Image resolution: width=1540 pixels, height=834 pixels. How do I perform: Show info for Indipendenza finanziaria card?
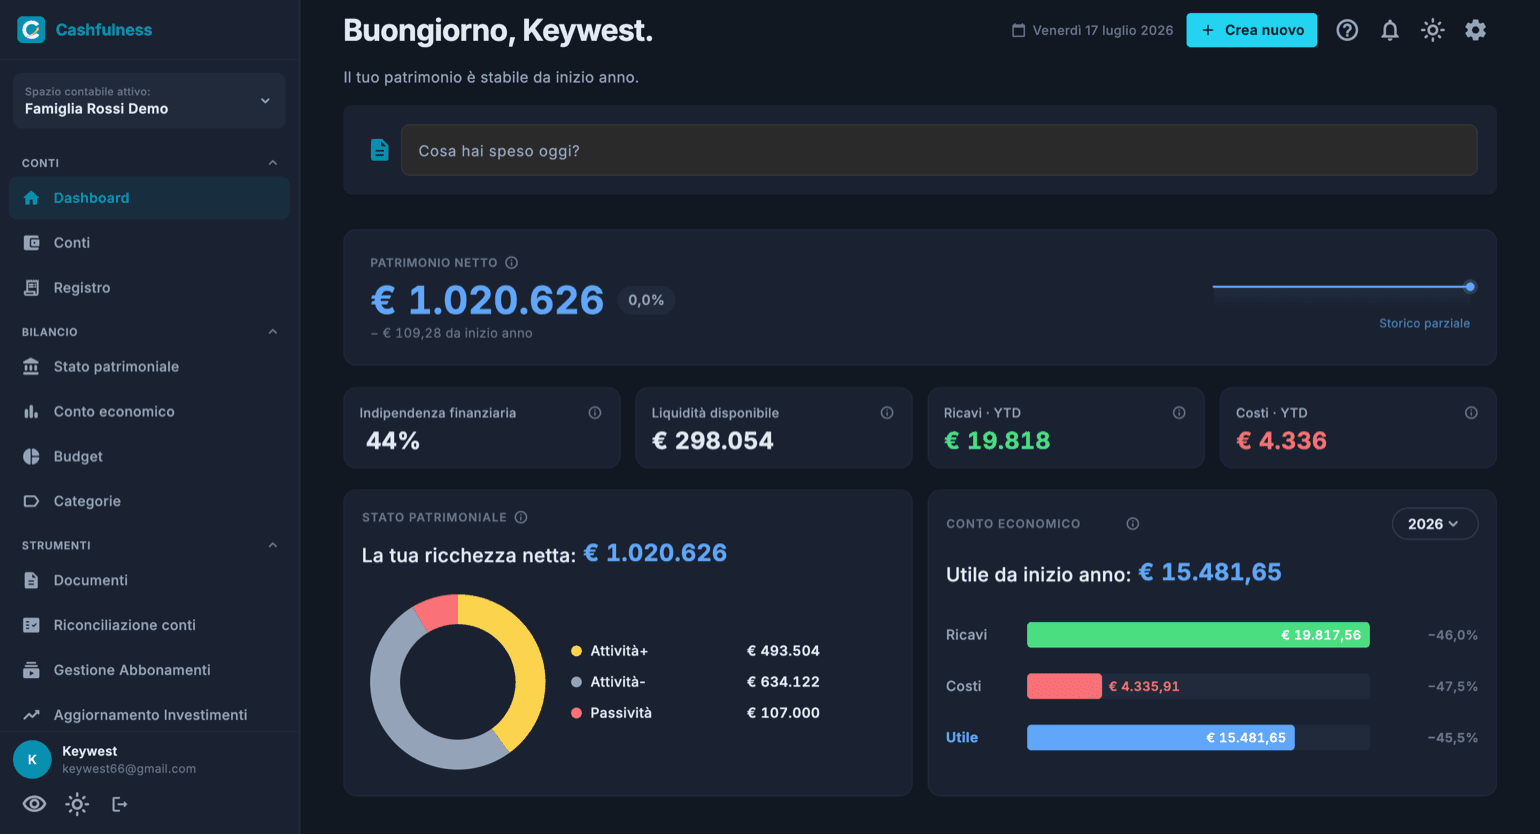(x=595, y=413)
